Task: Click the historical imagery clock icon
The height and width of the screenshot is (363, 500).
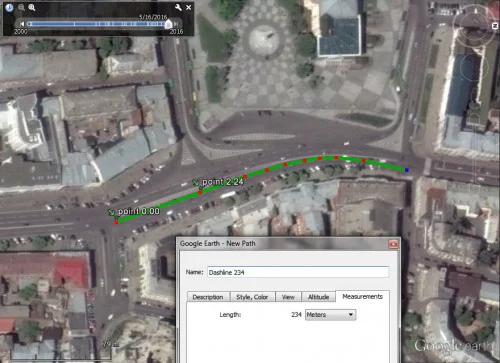Action: (9, 7)
